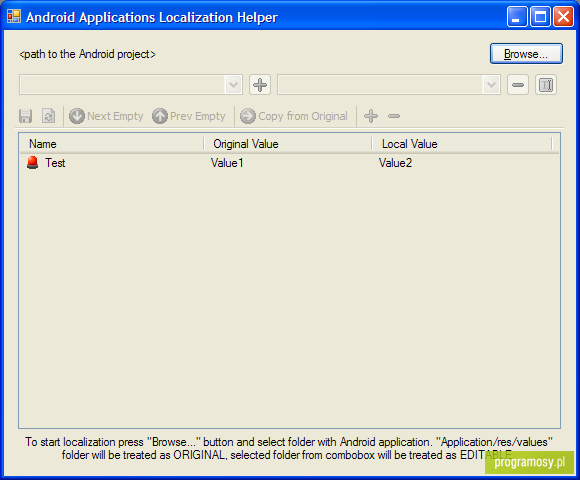Close the Localization Helper window

click(x=563, y=17)
